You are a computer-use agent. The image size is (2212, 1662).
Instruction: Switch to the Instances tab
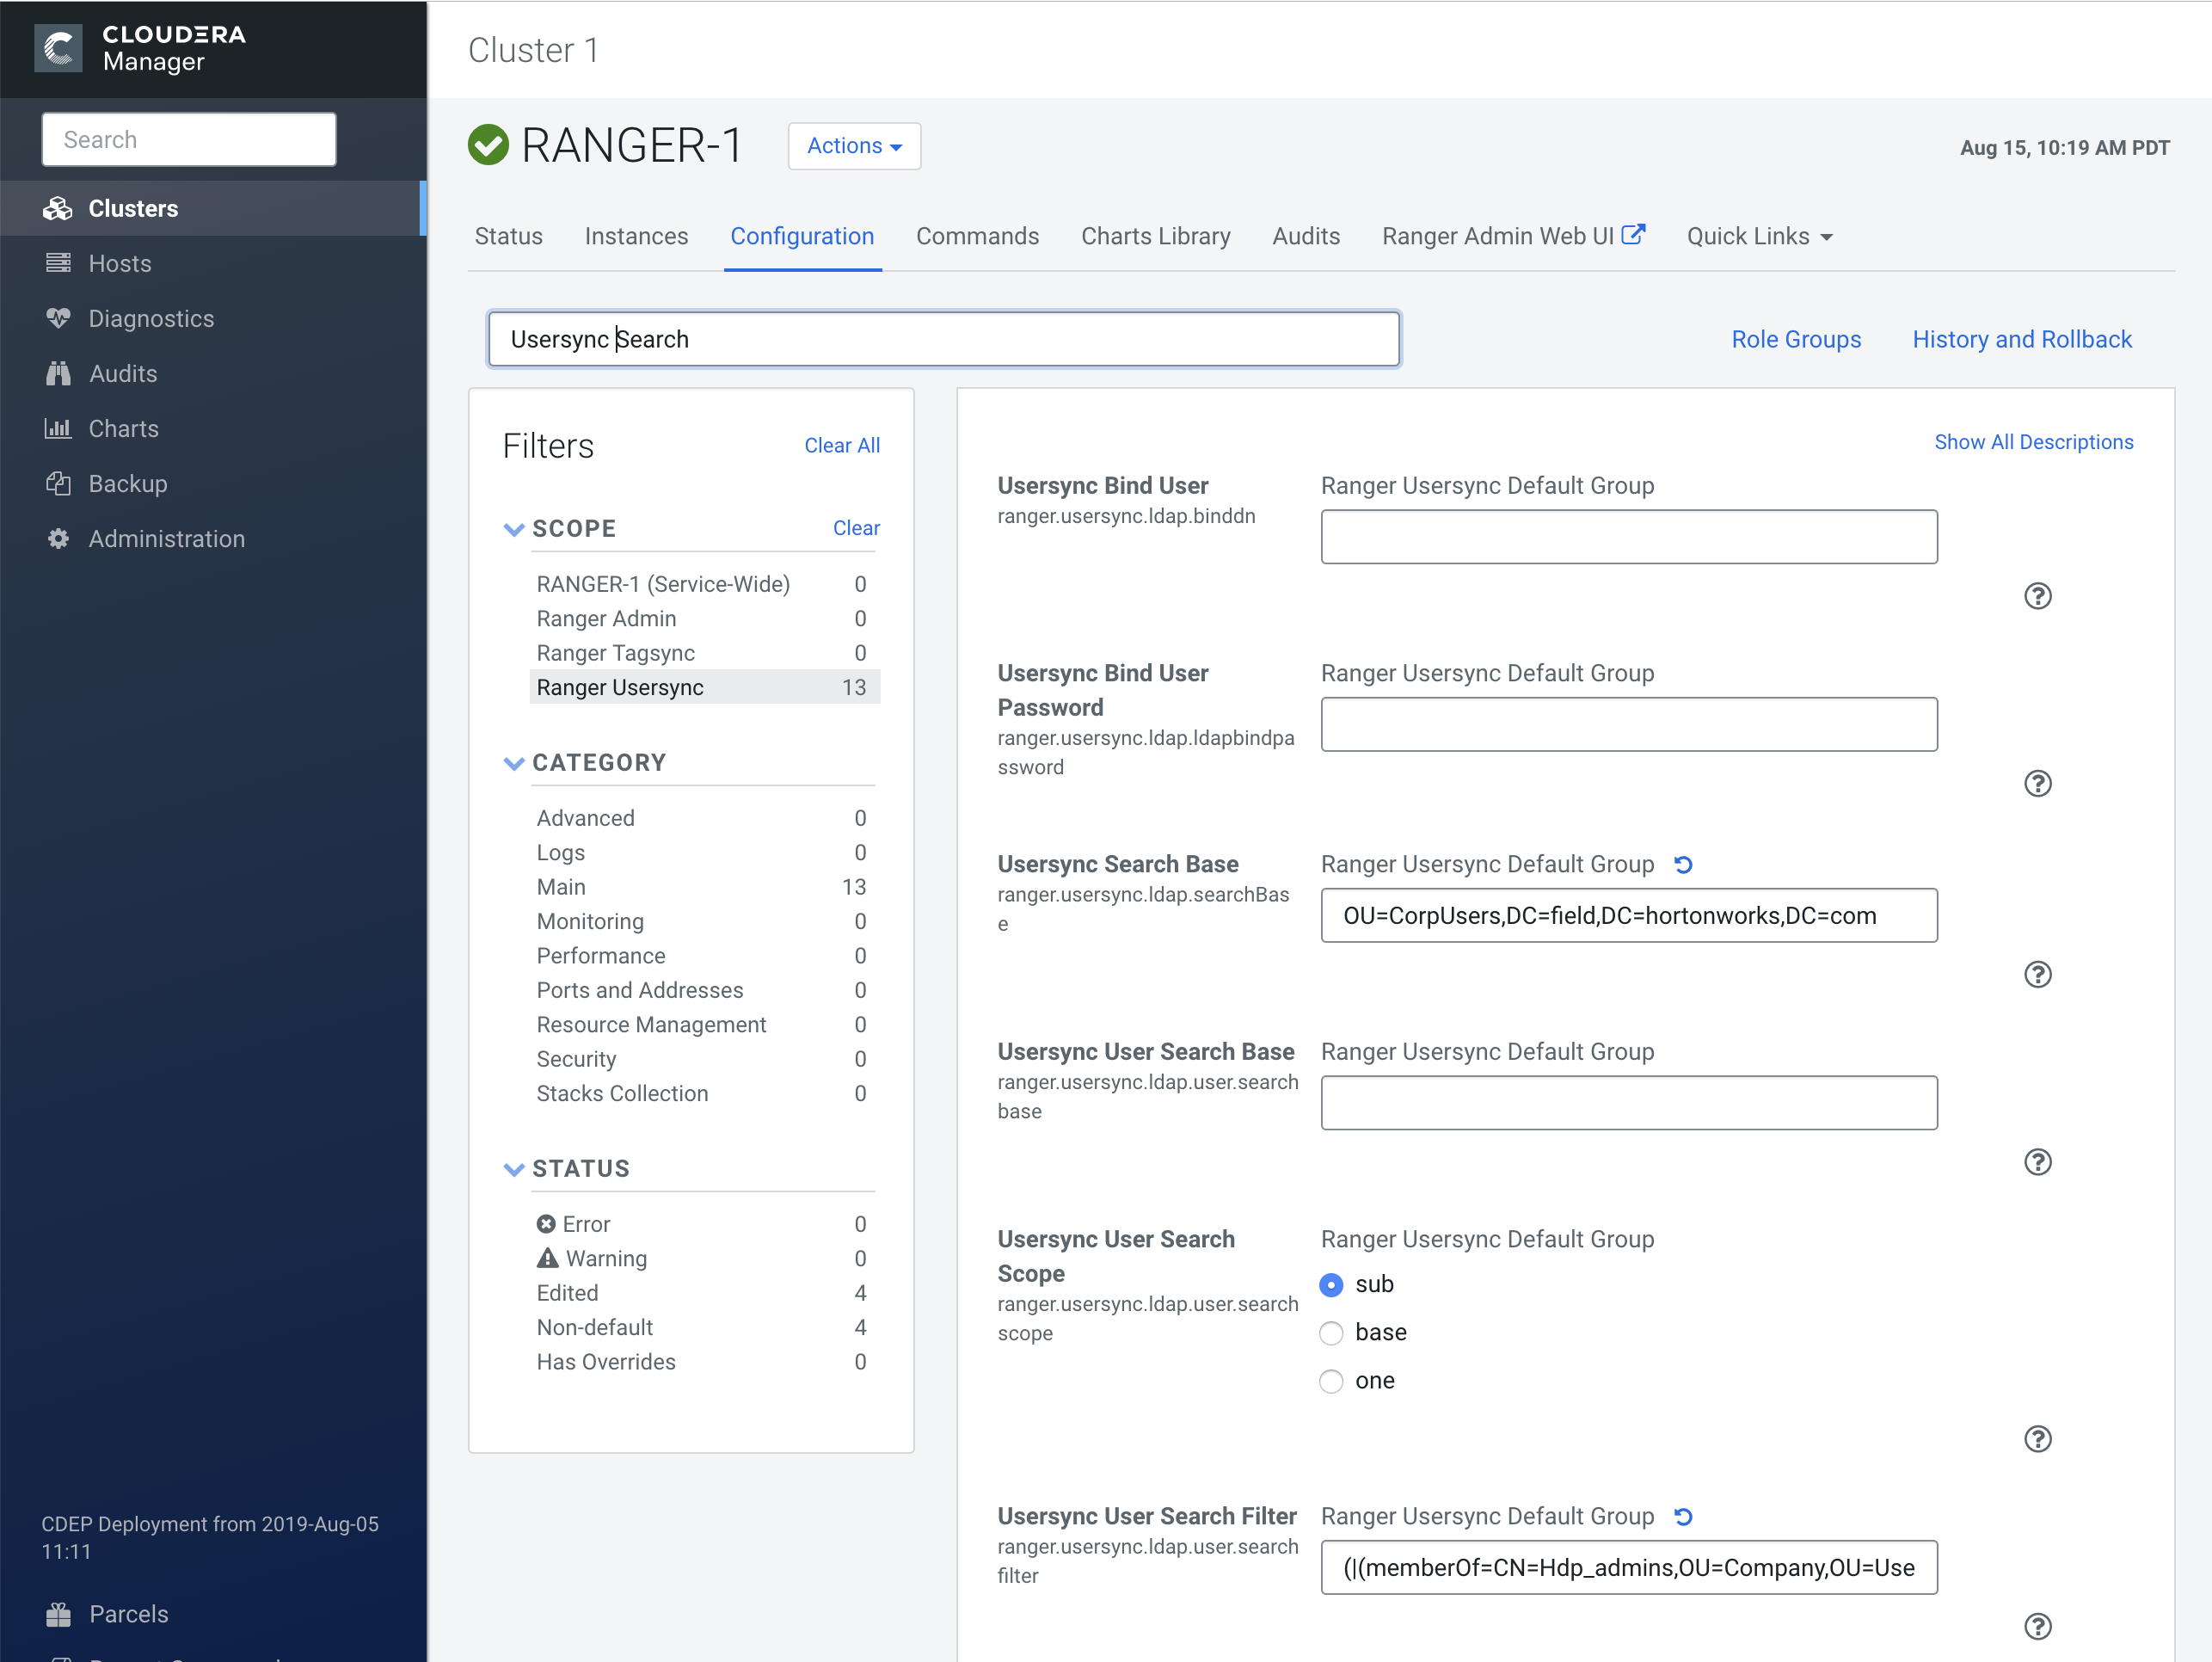[x=636, y=237]
